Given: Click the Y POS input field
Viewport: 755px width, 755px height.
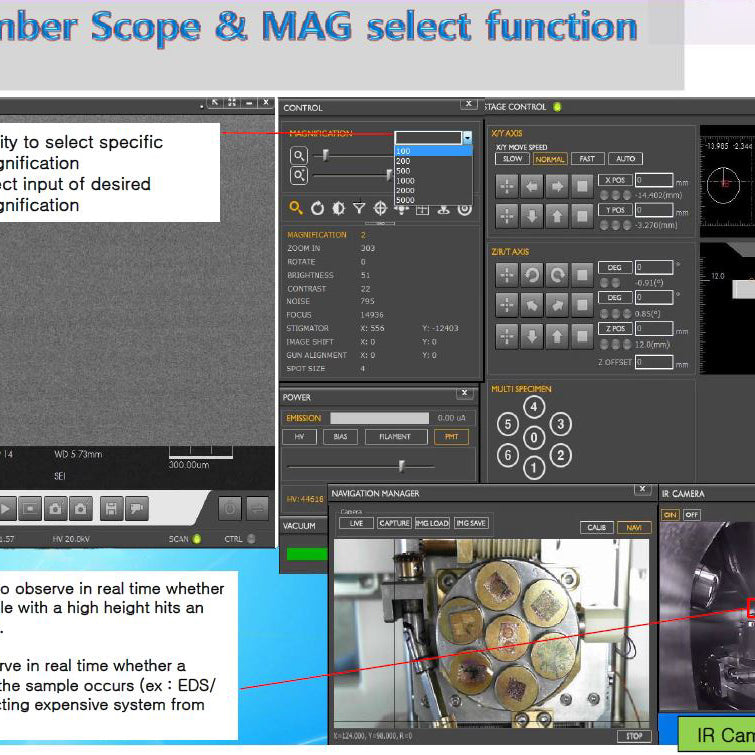Looking at the screenshot, I should click(654, 210).
